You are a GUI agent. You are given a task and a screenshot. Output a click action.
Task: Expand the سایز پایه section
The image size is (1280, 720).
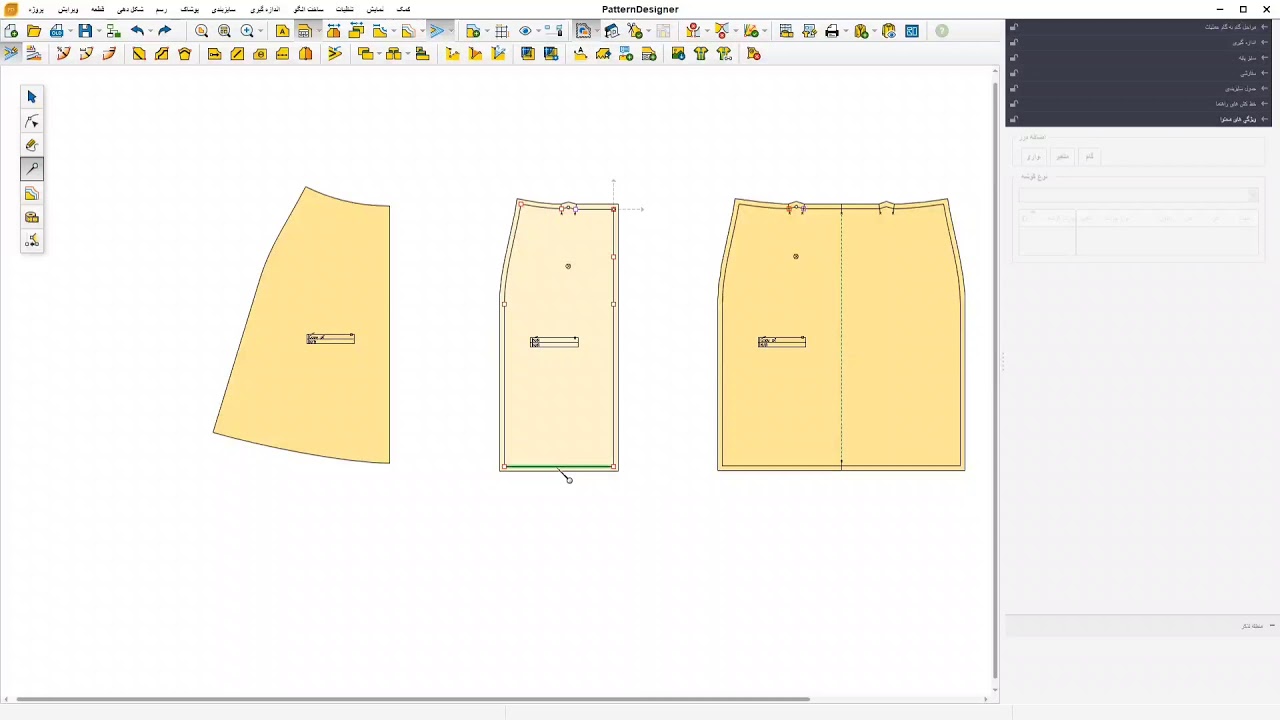coord(1265,58)
